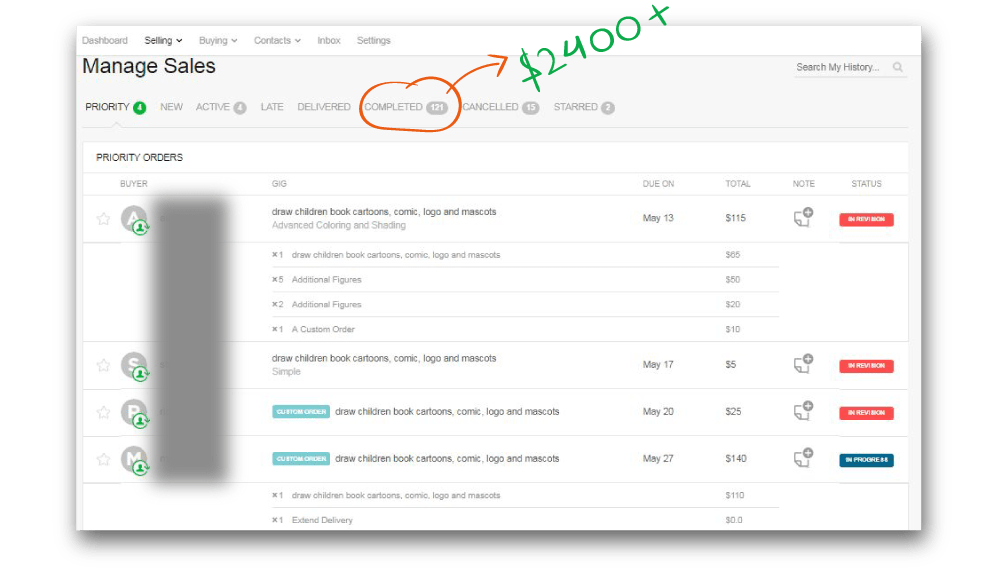The image size is (997, 570).
Task: Switch to the Starred tab
Action: (584, 107)
